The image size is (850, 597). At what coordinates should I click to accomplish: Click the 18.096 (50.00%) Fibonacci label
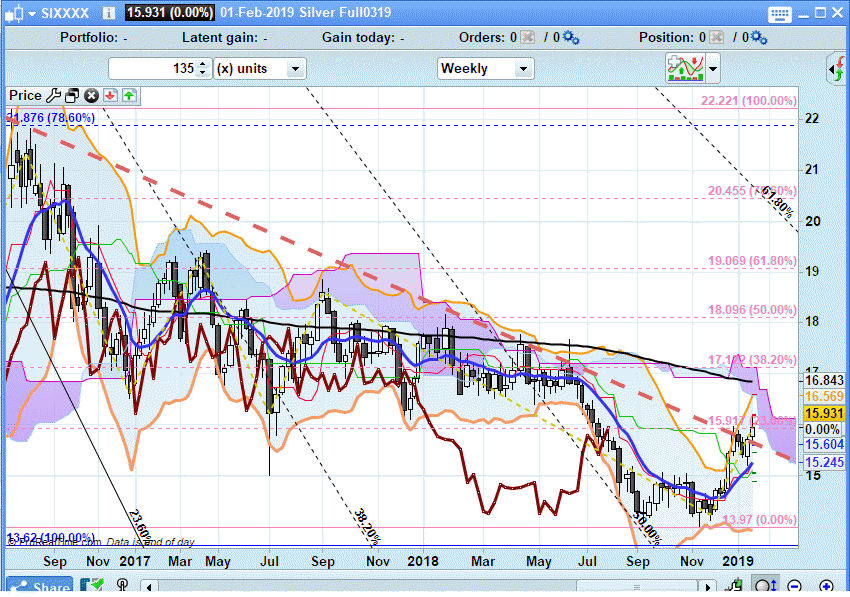pos(752,310)
